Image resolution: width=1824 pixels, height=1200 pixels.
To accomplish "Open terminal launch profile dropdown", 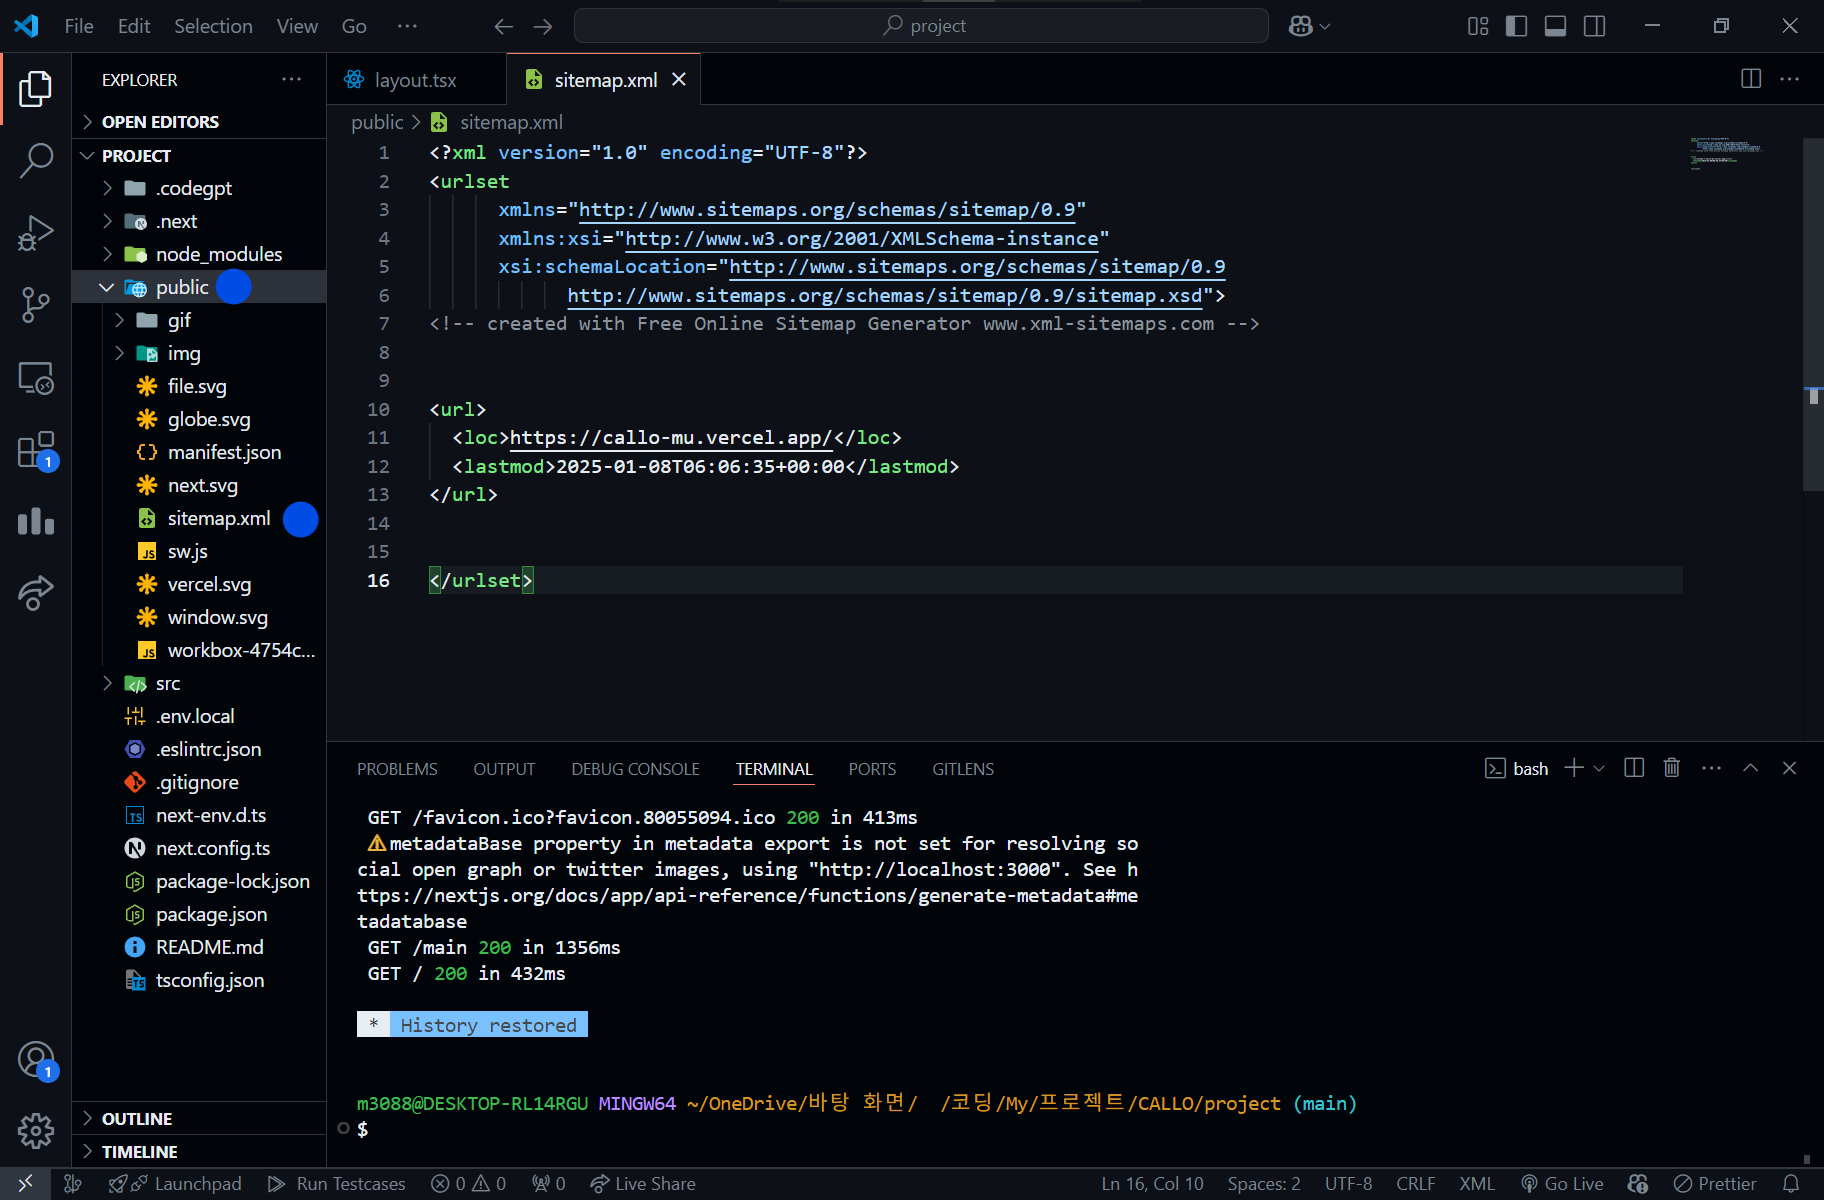I will click(x=1599, y=768).
